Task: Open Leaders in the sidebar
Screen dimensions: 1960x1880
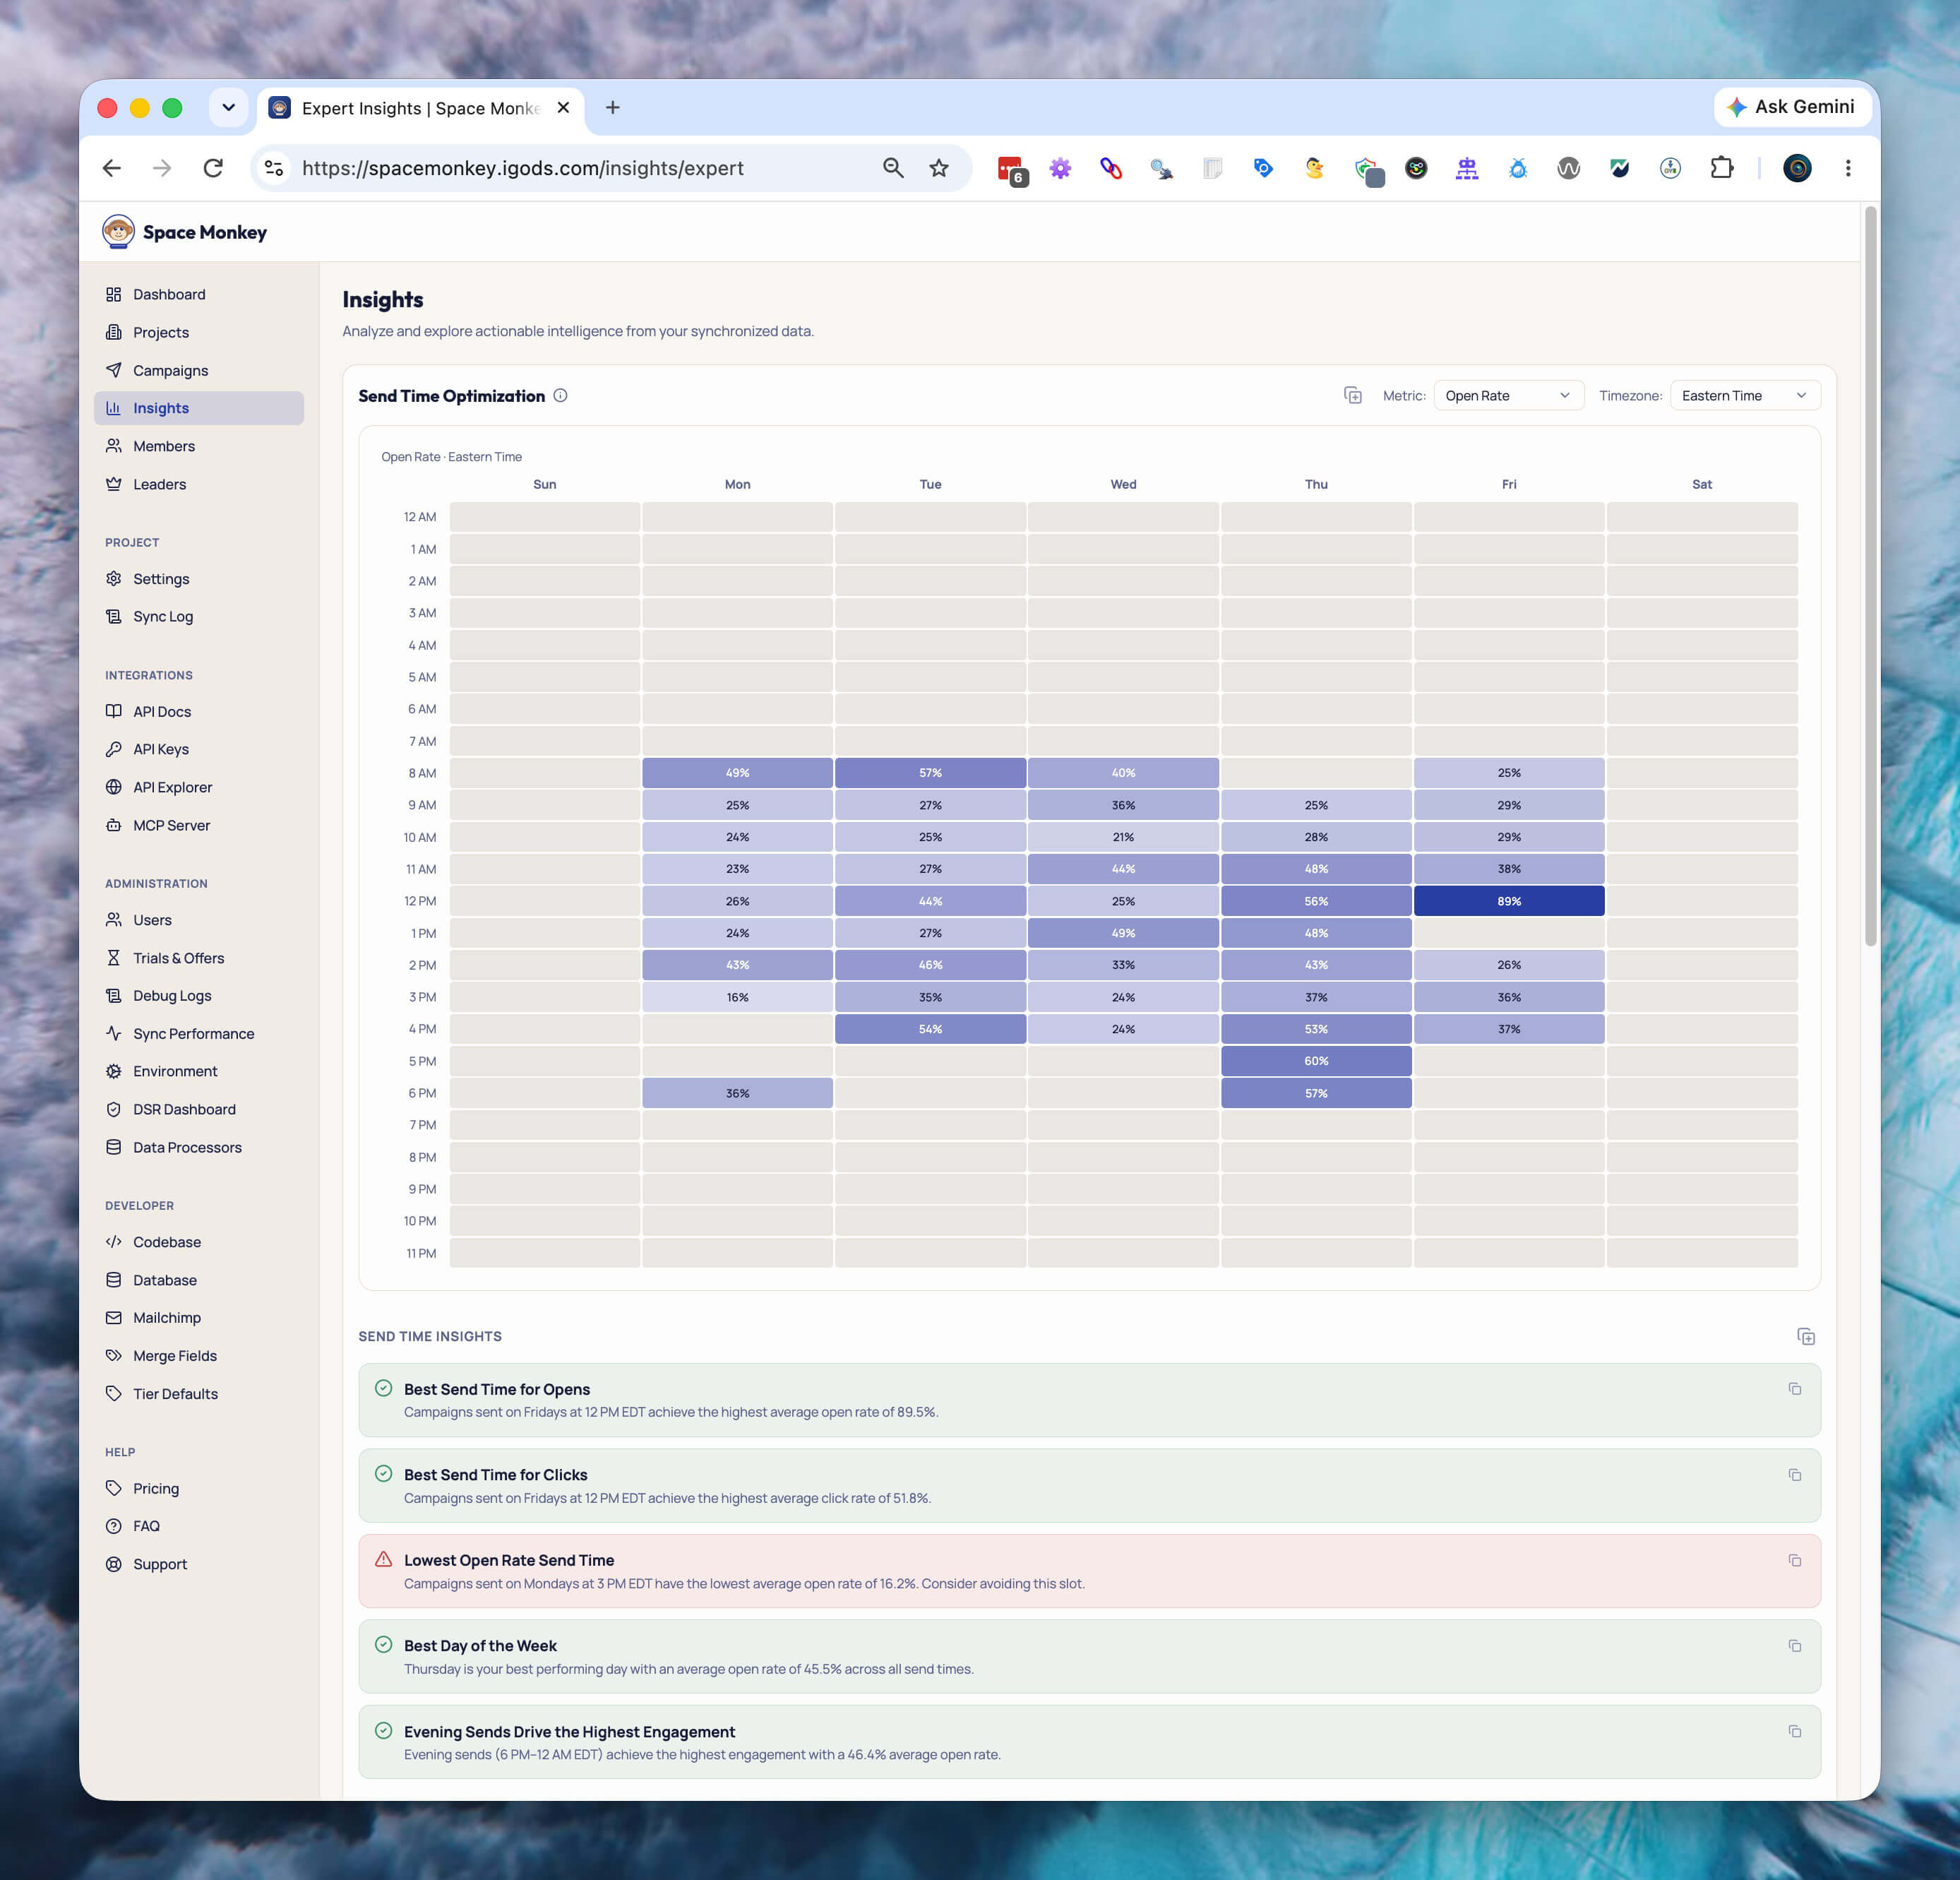Action: click(198, 484)
